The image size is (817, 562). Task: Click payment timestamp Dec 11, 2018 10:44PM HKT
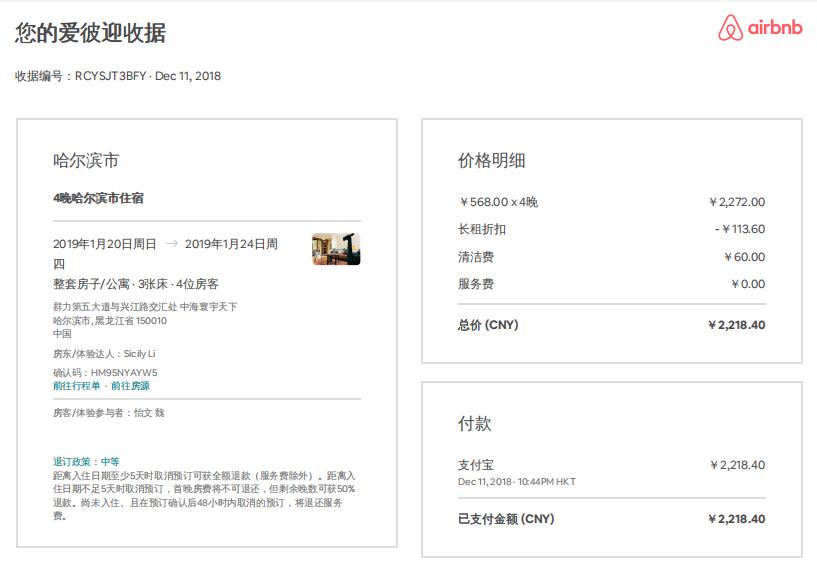[517, 482]
